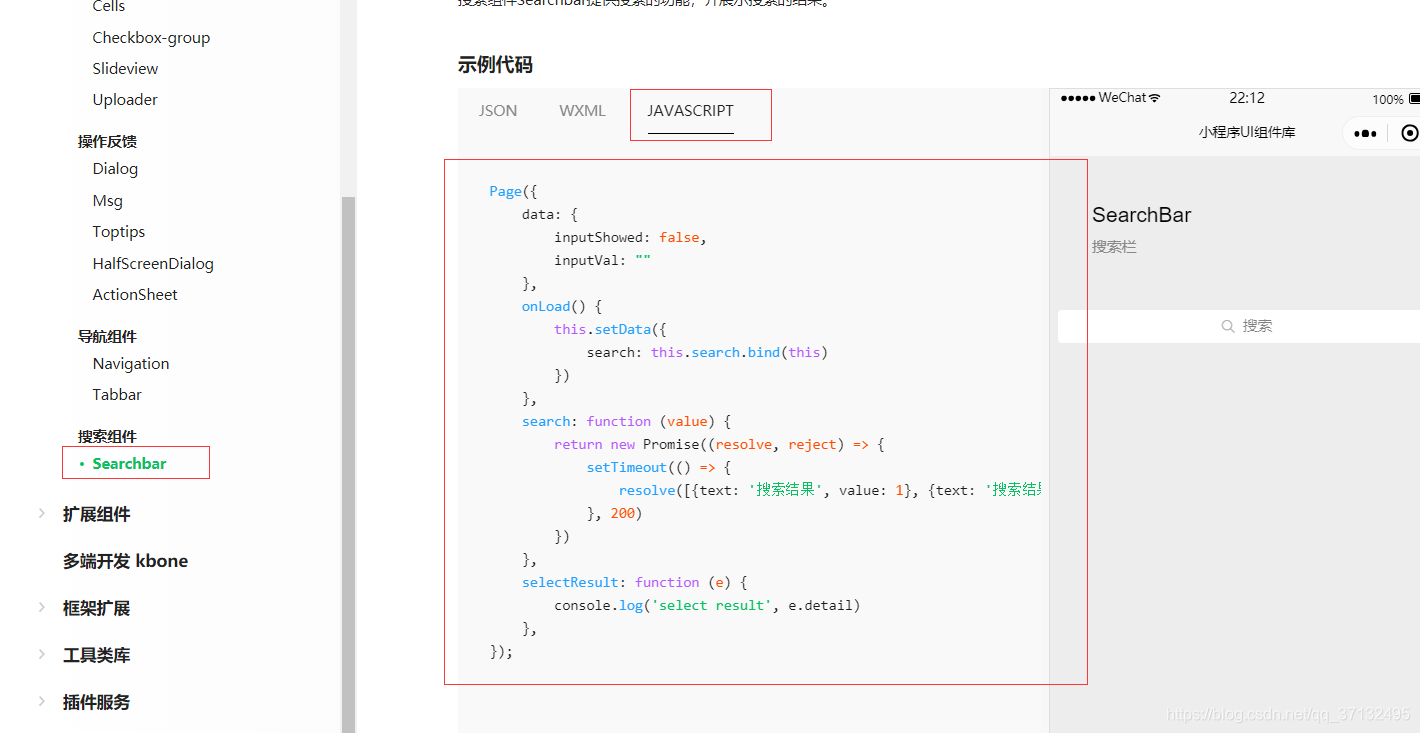The height and width of the screenshot is (733, 1420).
Task: Open the HalfScreenDialog component page
Action: click(x=153, y=264)
